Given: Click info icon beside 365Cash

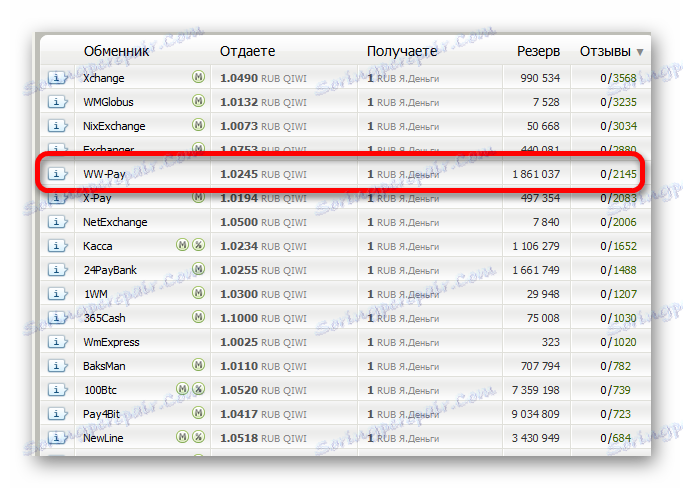Looking at the screenshot, I should [x=57, y=318].
